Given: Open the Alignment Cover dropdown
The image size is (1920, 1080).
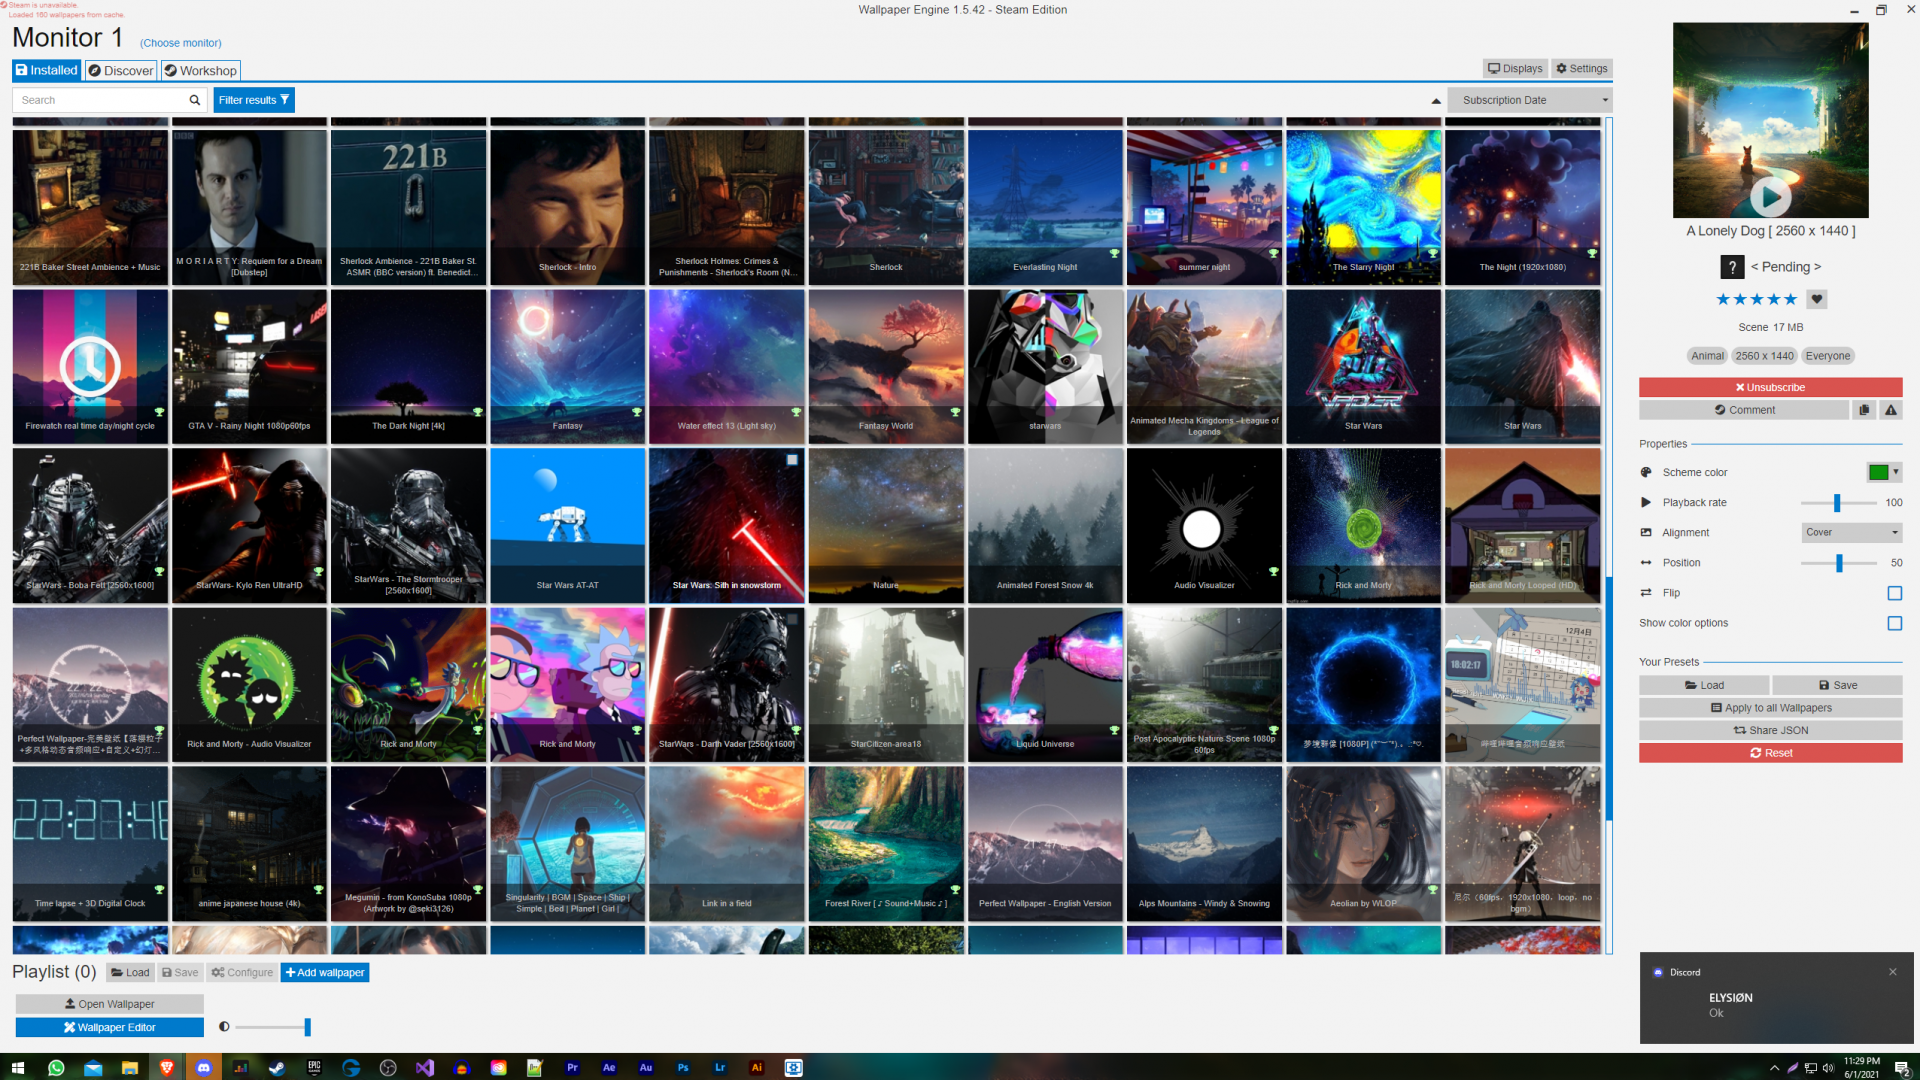Looking at the screenshot, I should click(1852, 533).
